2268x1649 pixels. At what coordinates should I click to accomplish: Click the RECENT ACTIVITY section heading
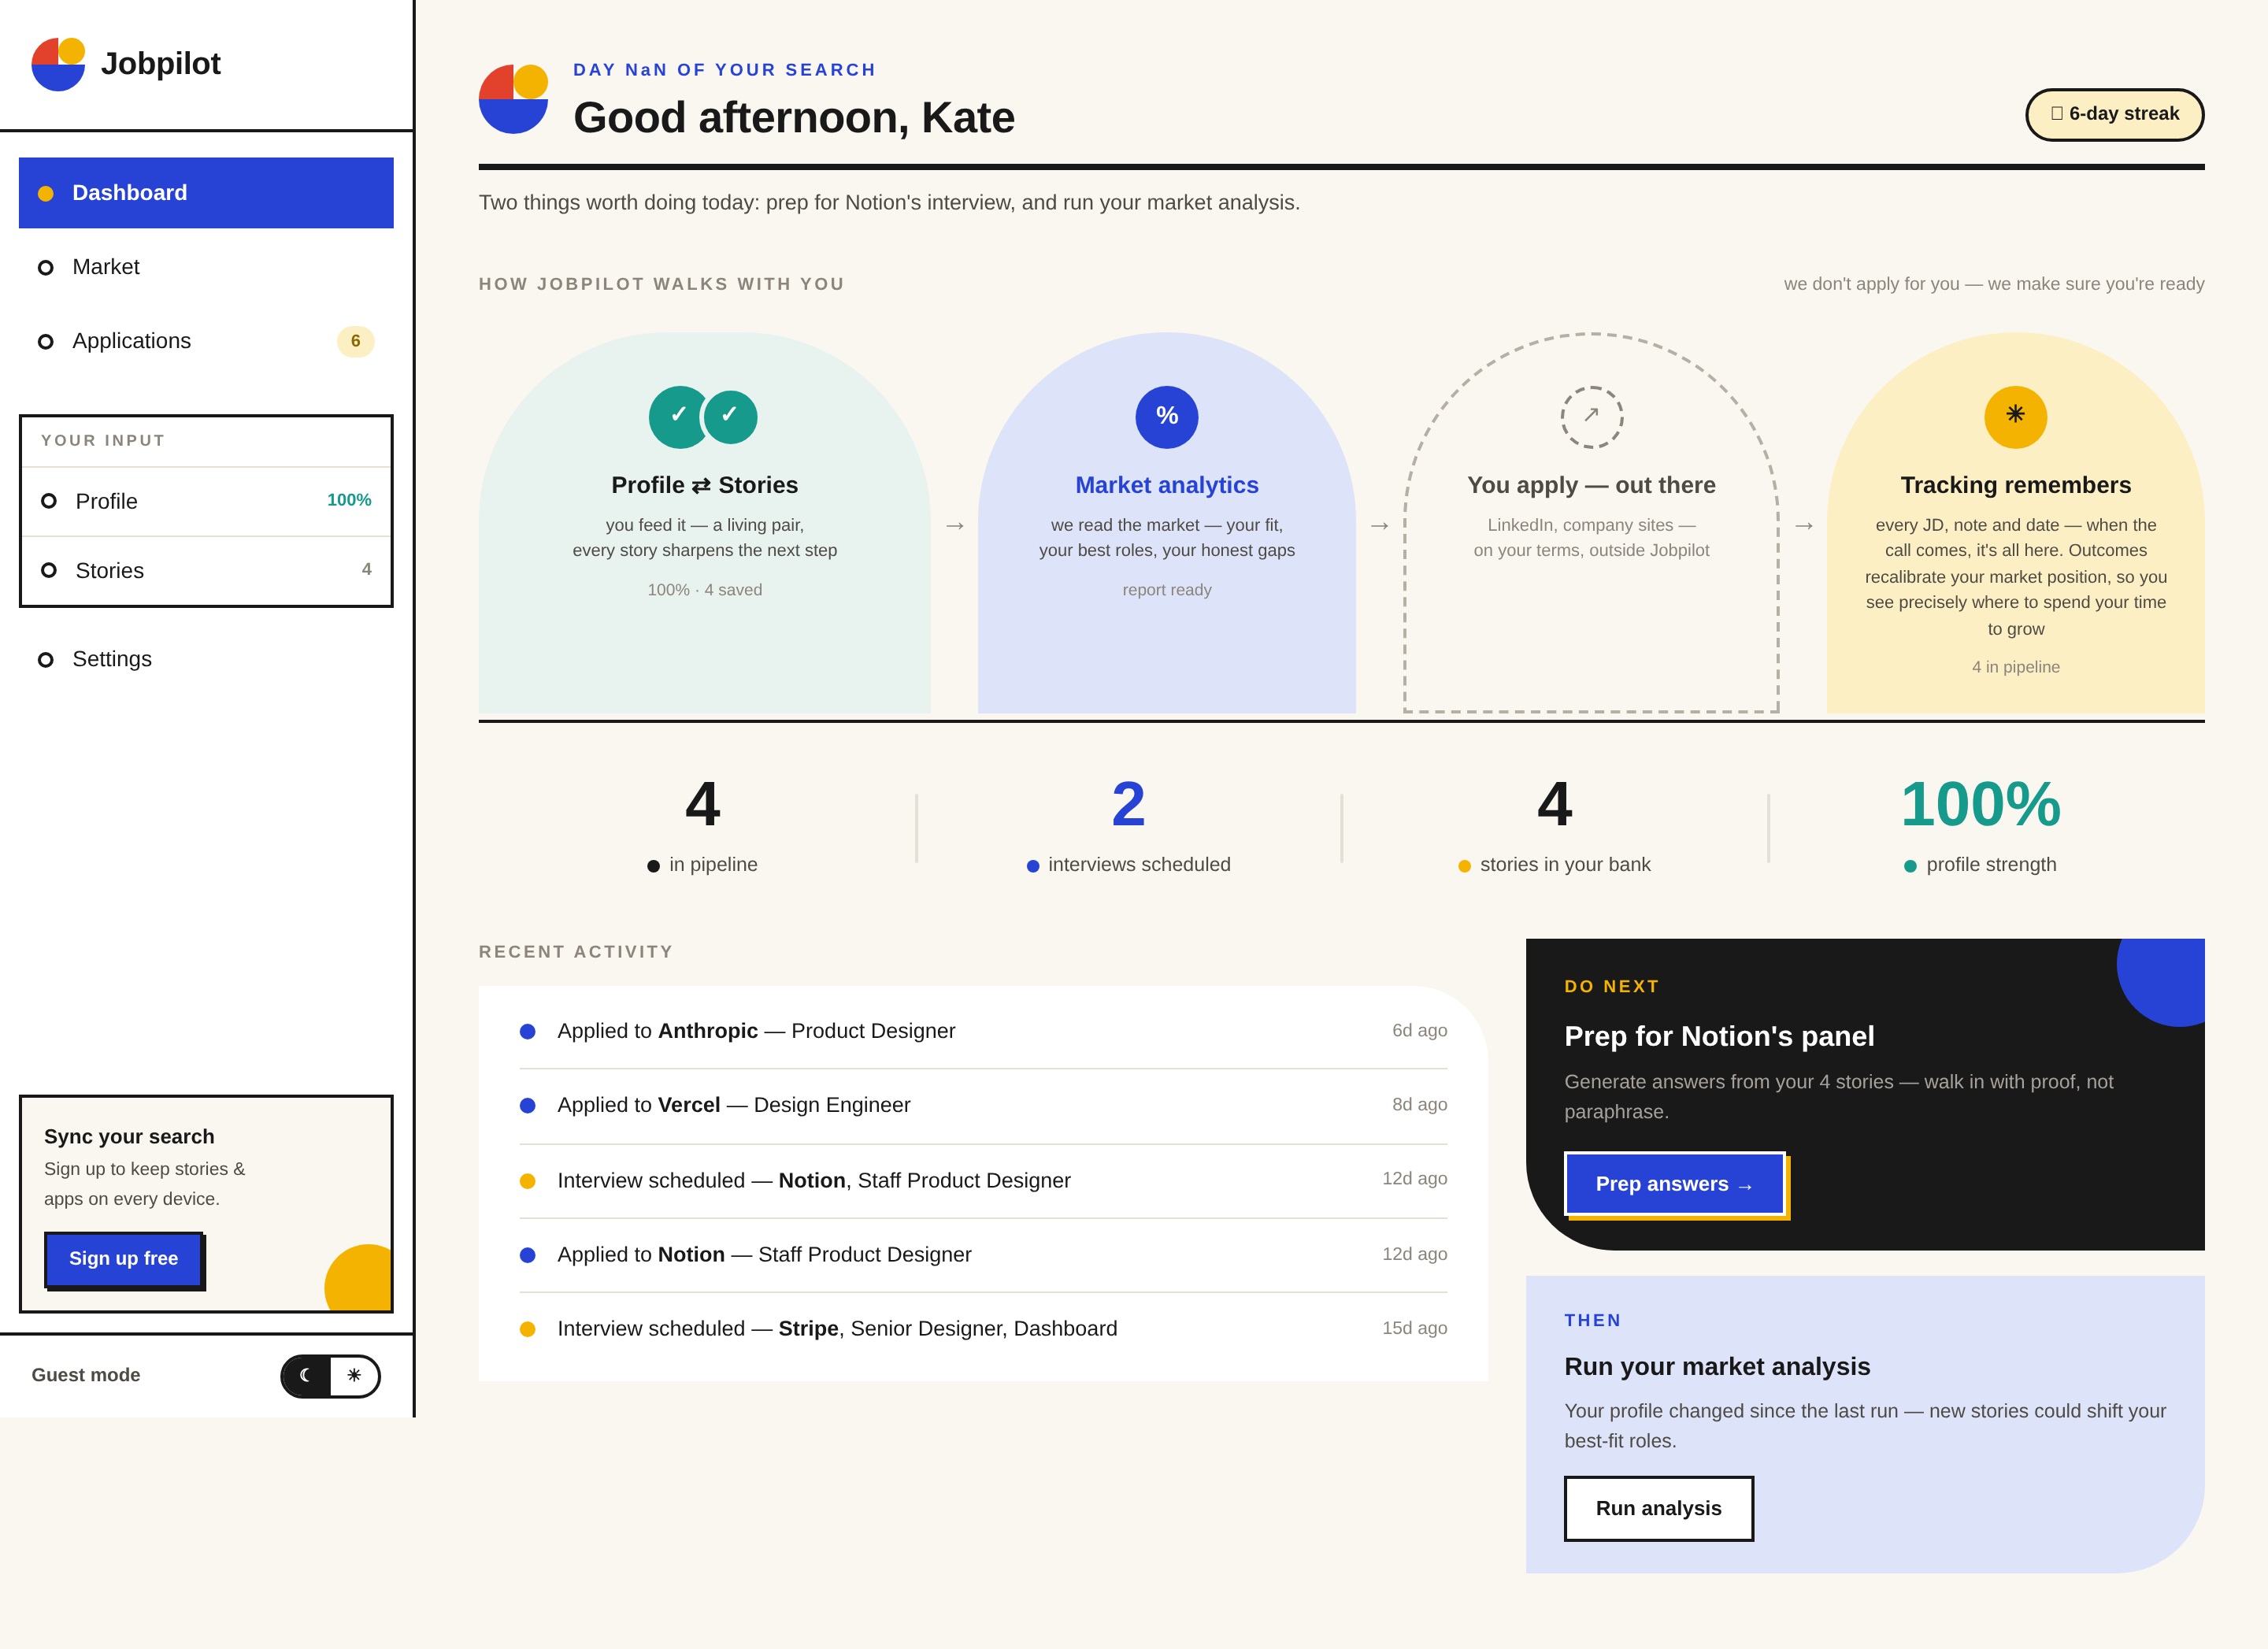(576, 952)
